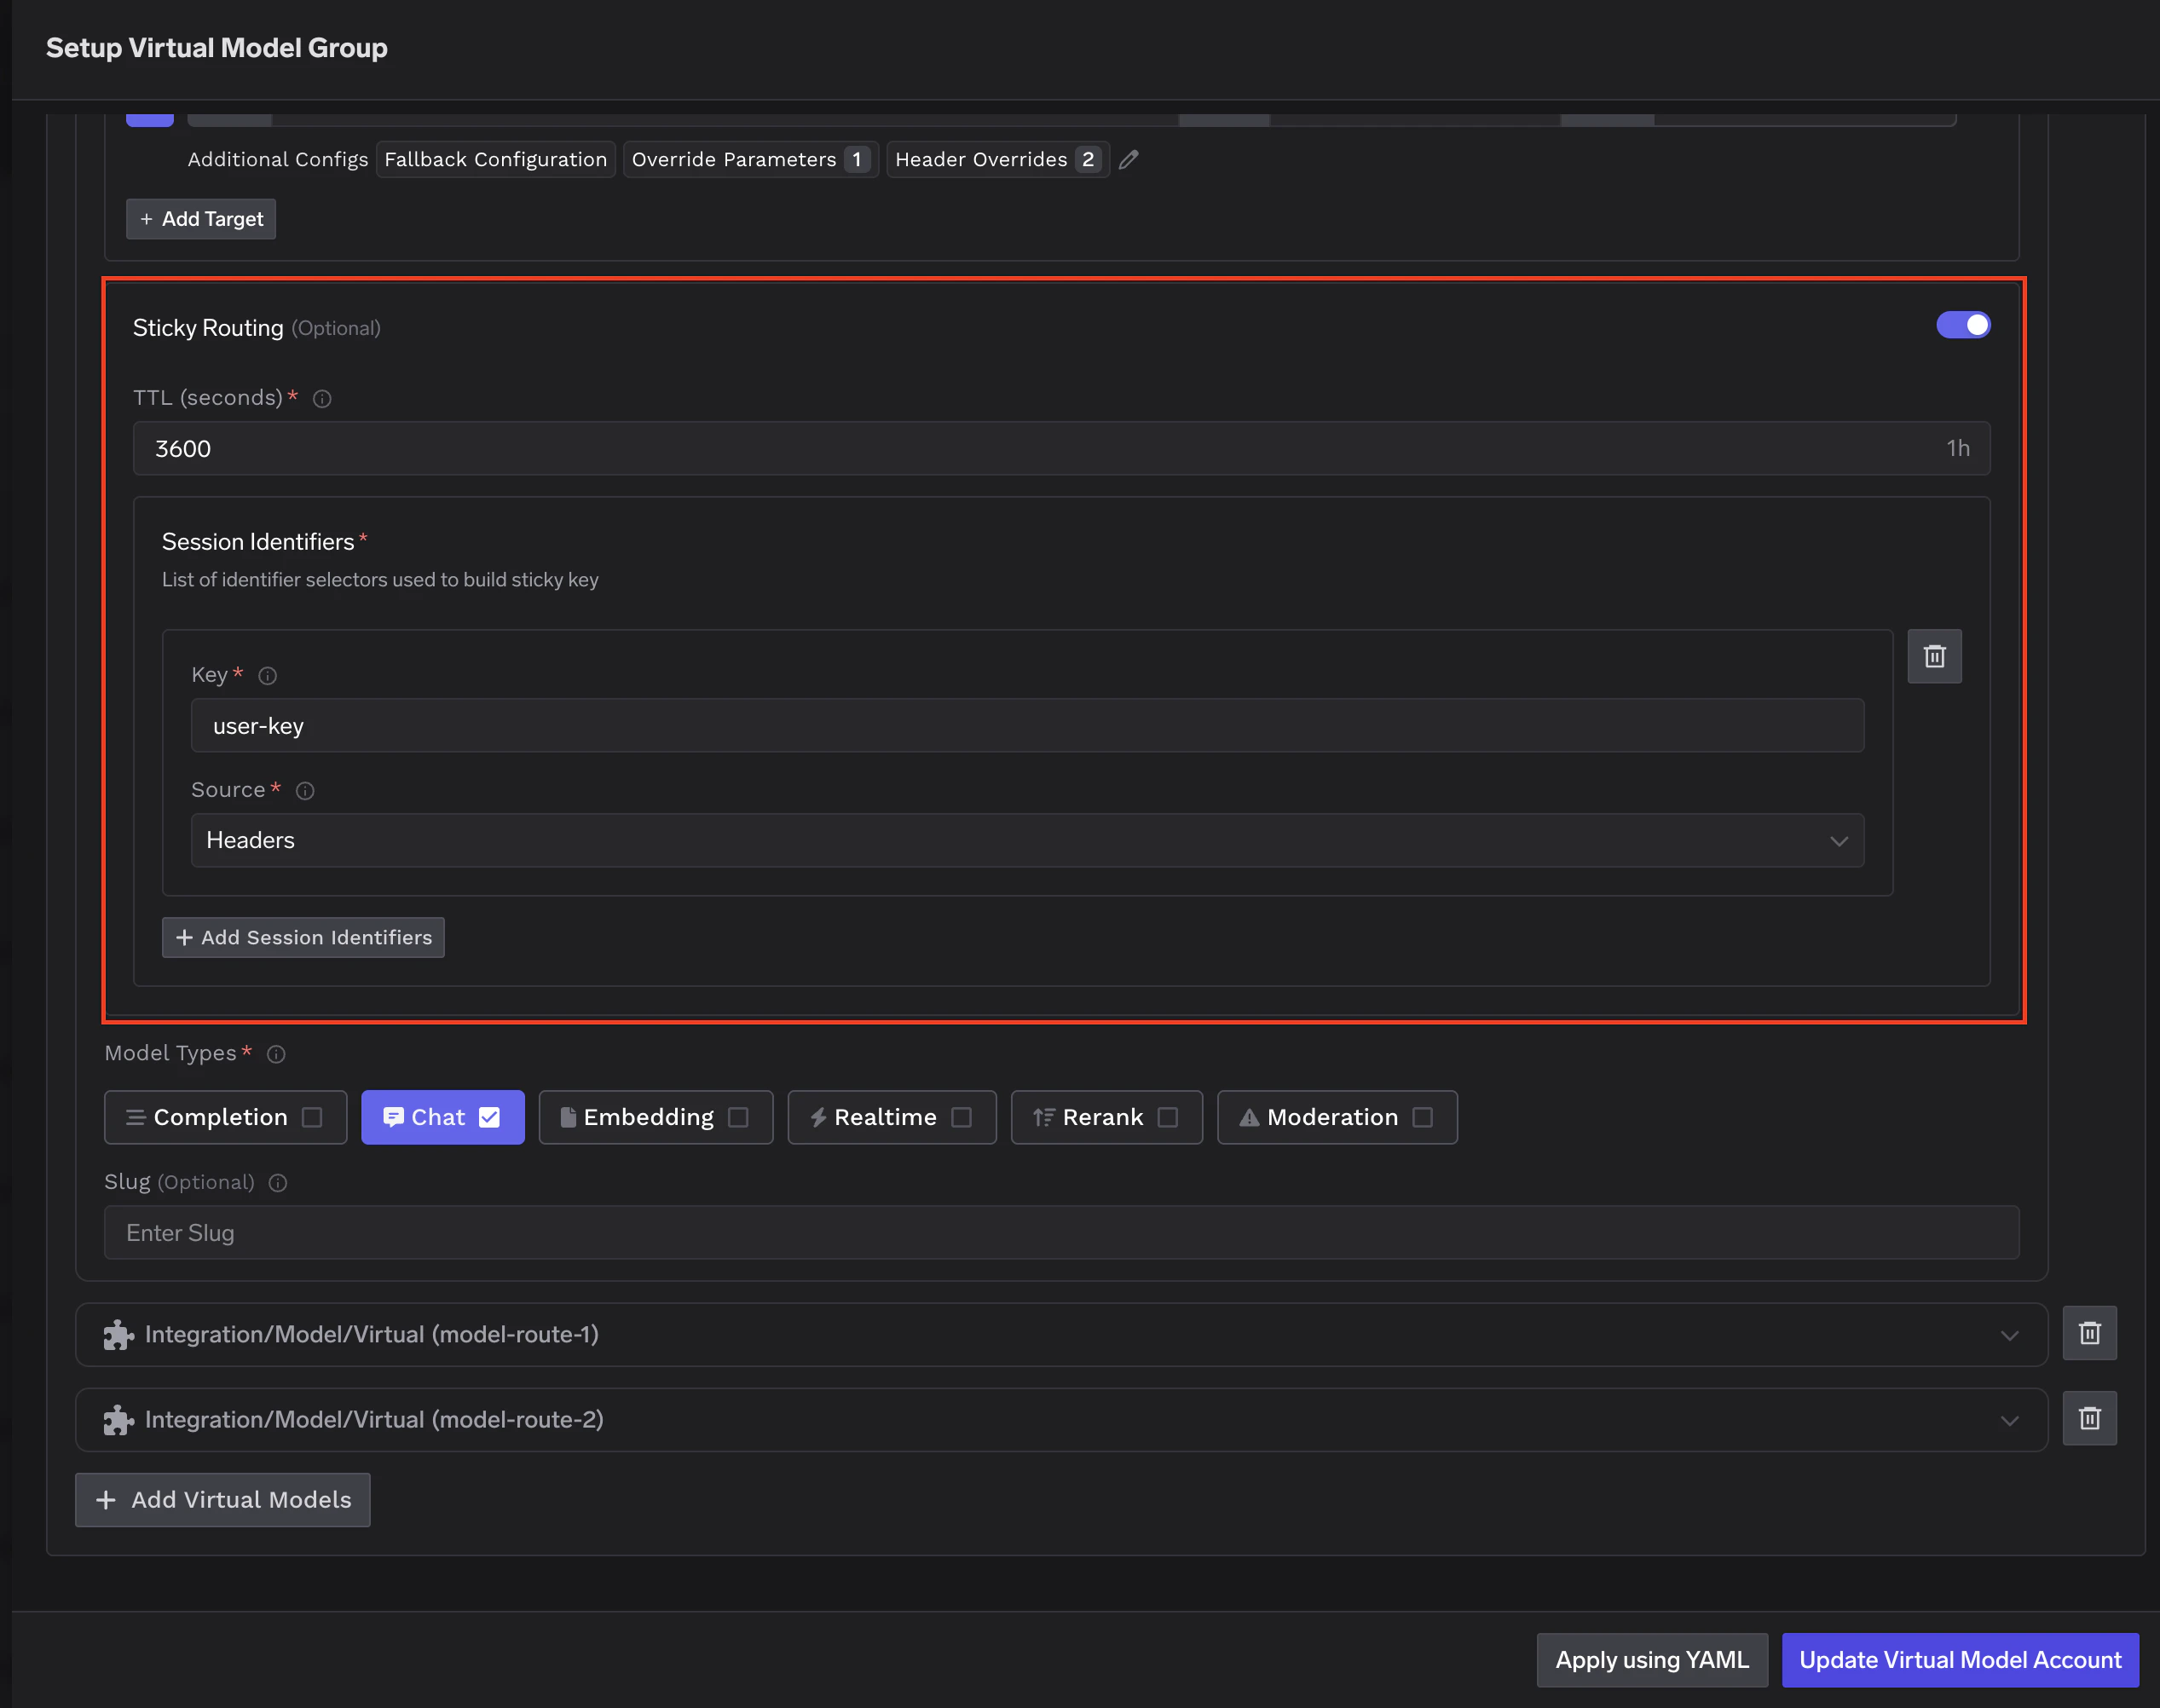Open the Source Headers dropdown
The height and width of the screenshot is (1708, 2160).
(x=1027, y=840)
